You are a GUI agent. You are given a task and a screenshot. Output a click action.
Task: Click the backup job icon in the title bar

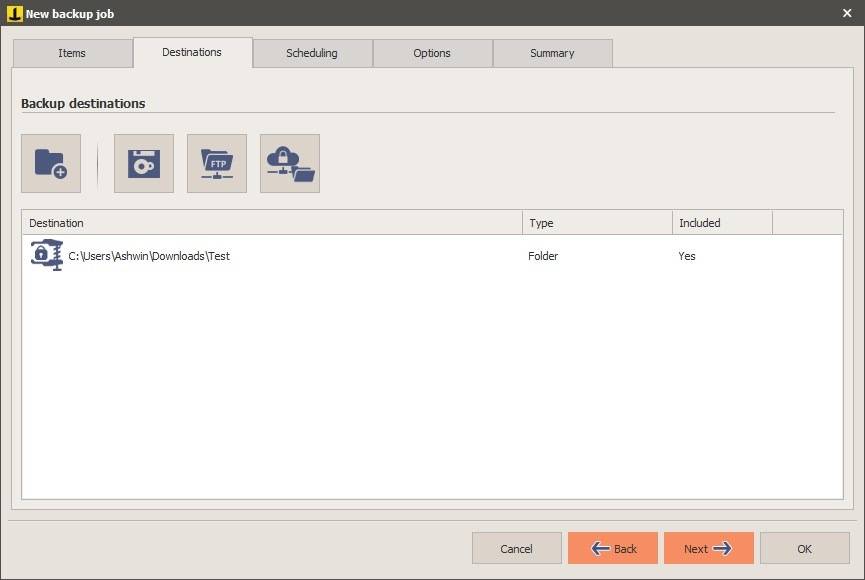pyautogui.click(x=11, y=13)
